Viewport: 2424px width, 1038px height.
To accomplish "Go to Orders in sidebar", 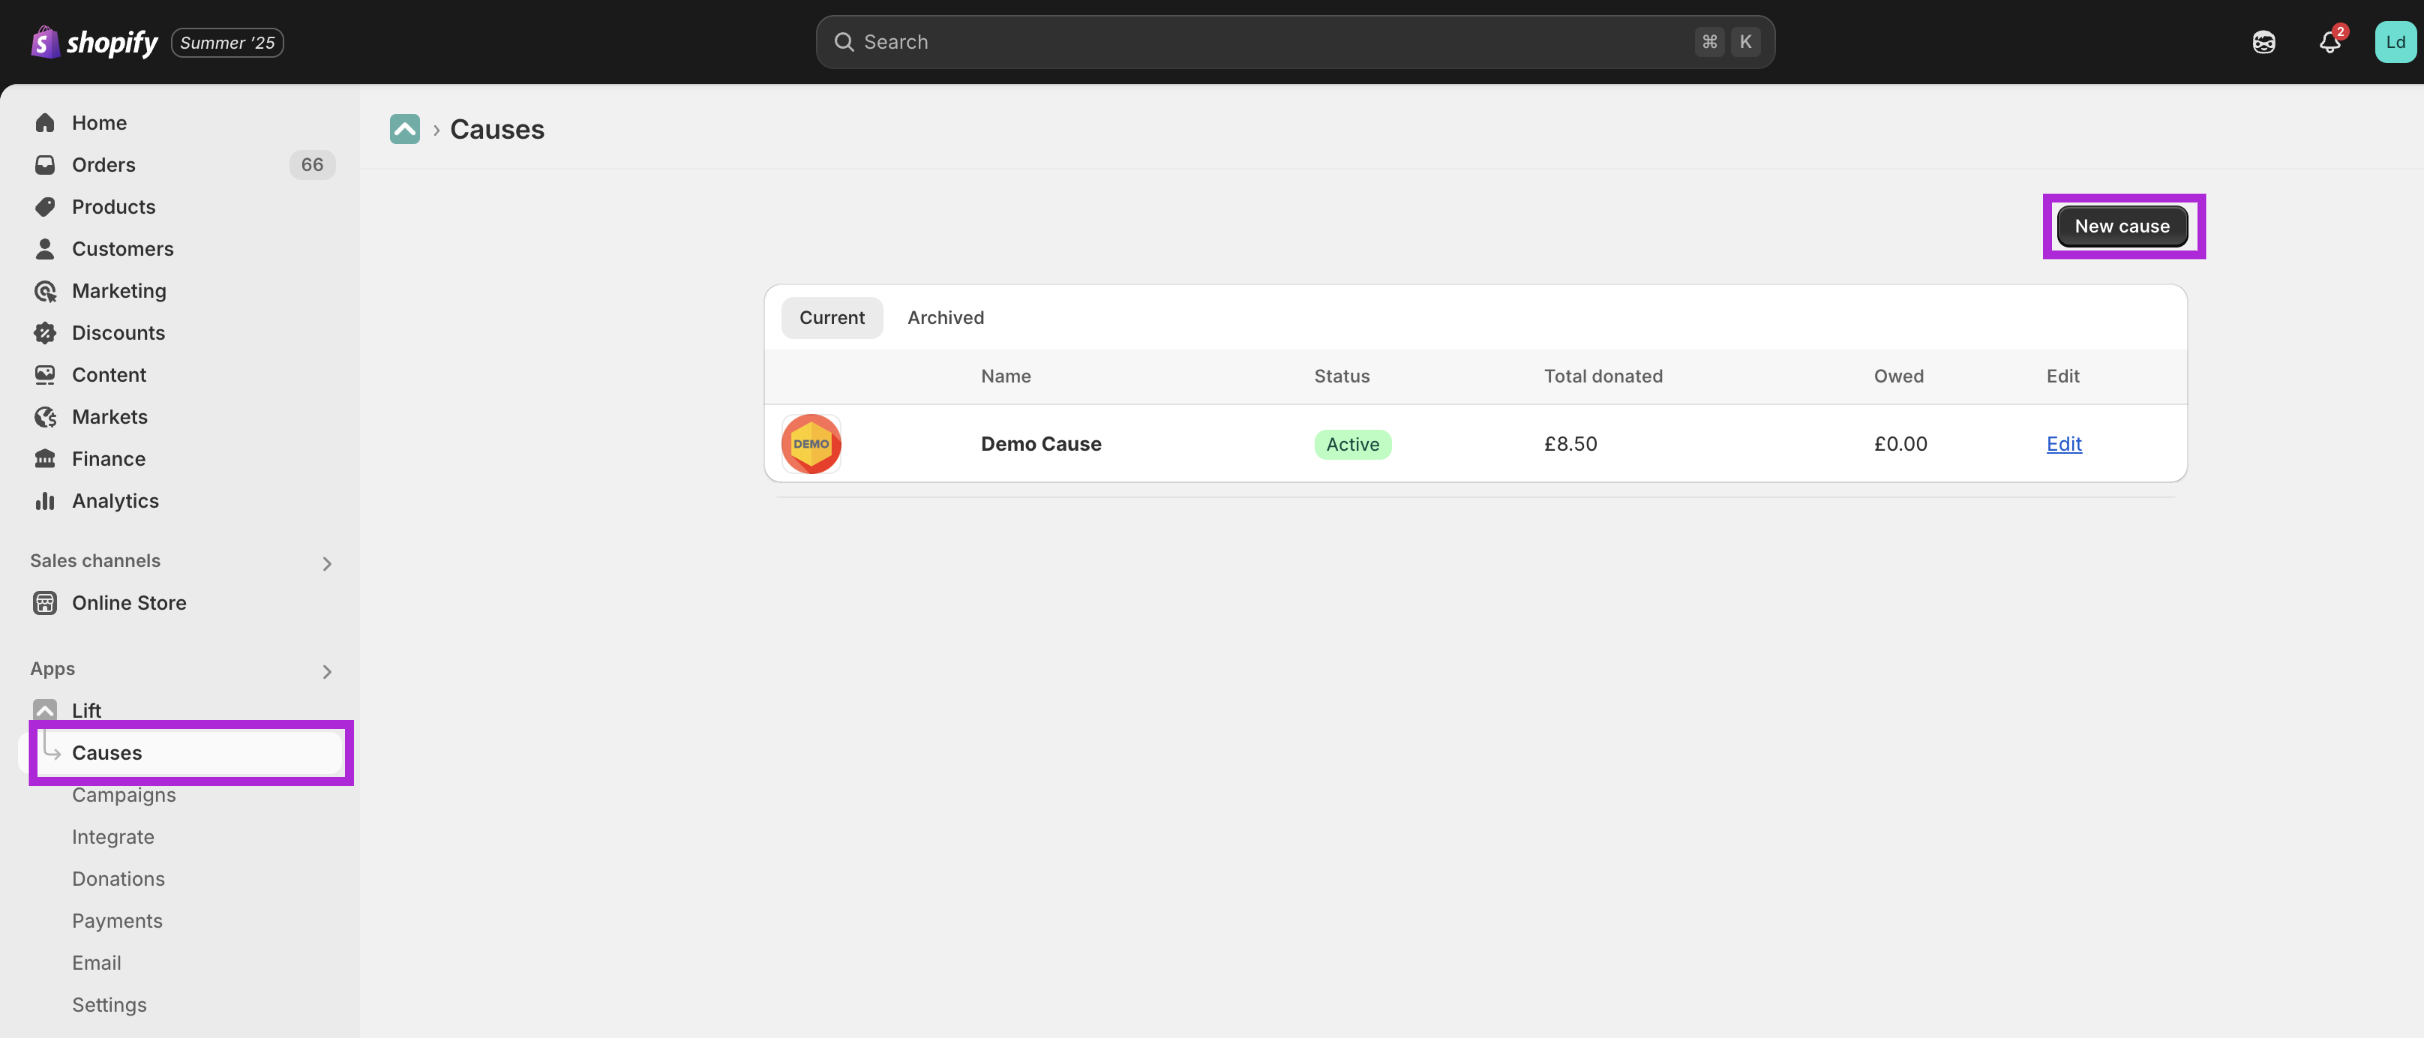I will (x=103, y=164).
